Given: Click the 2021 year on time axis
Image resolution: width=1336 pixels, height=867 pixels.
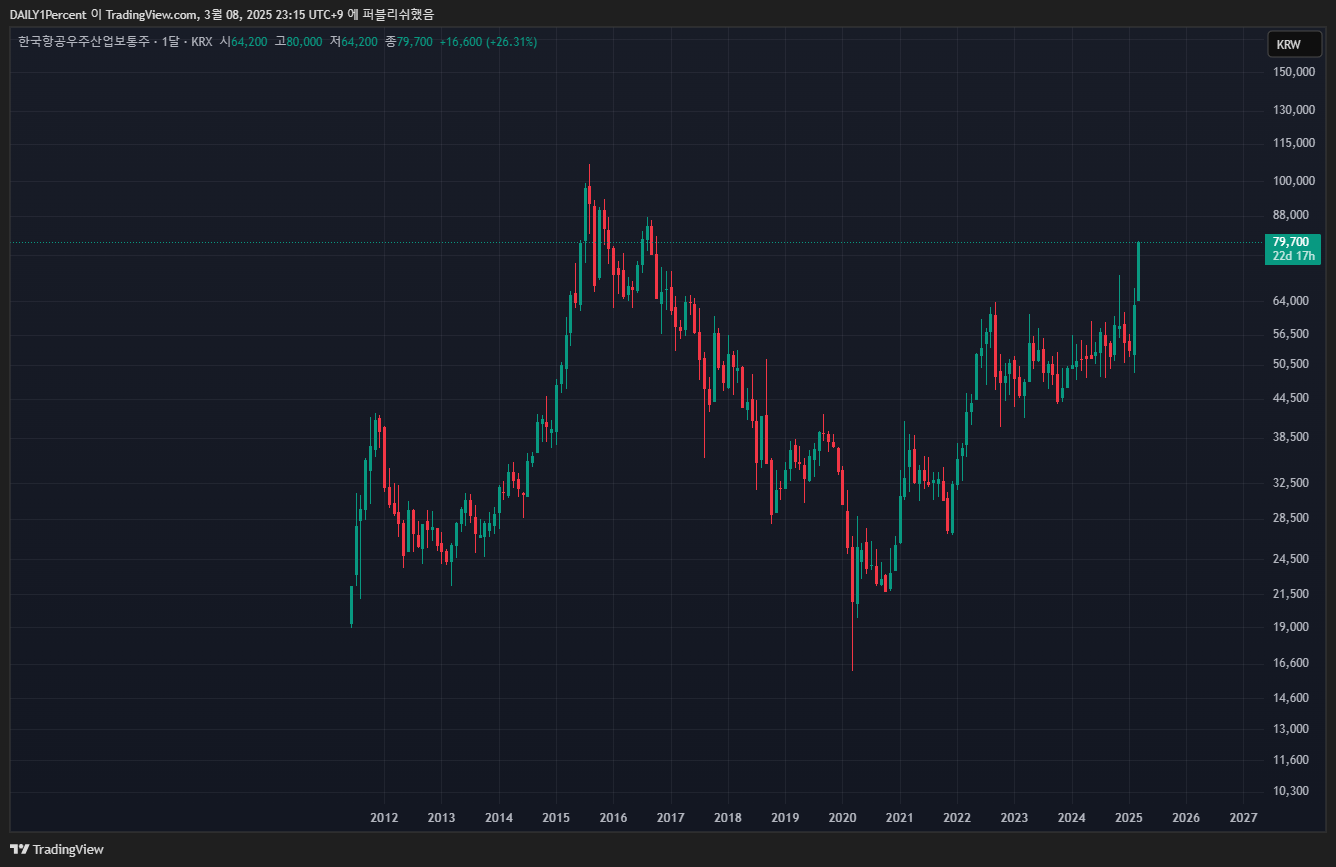Looking at the screenshot, I should [x=900, y=818].
